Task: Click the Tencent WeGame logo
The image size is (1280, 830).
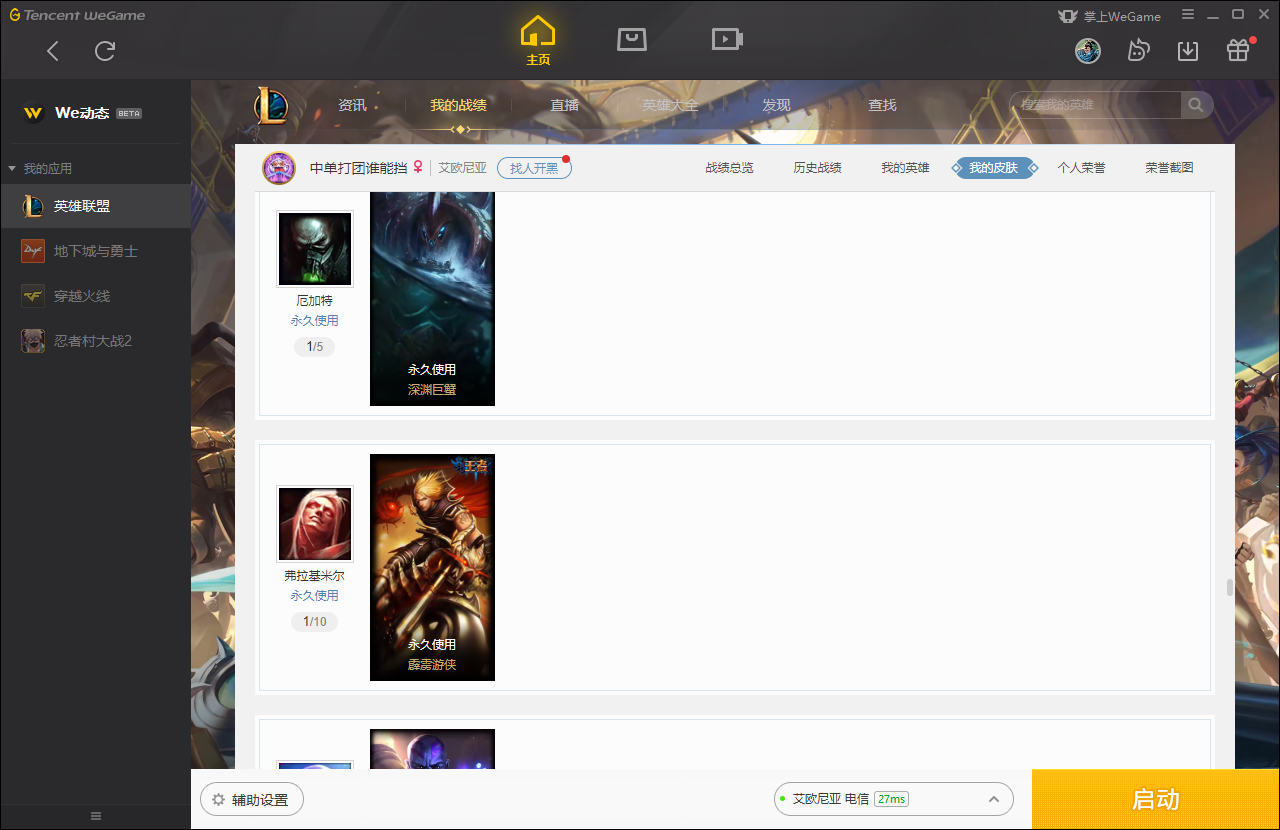Action: [x=77, y=15]
